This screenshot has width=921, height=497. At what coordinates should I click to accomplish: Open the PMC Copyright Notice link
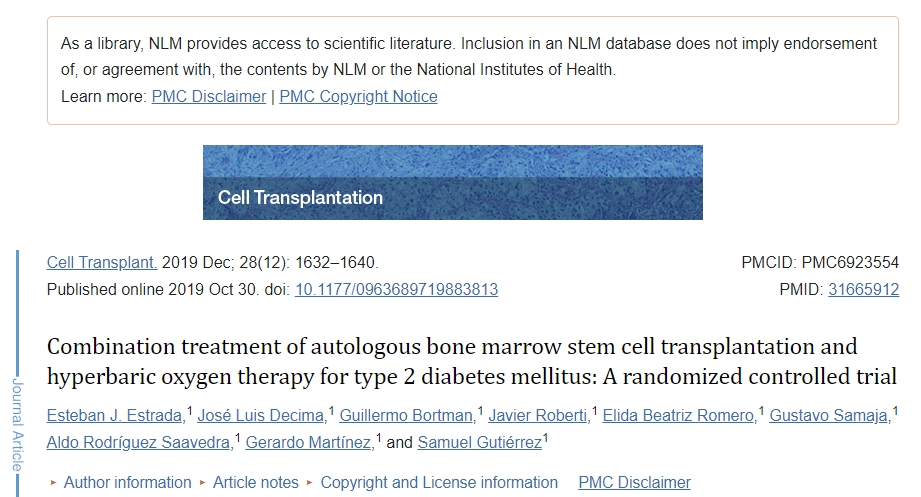click(x=358, y=97)
